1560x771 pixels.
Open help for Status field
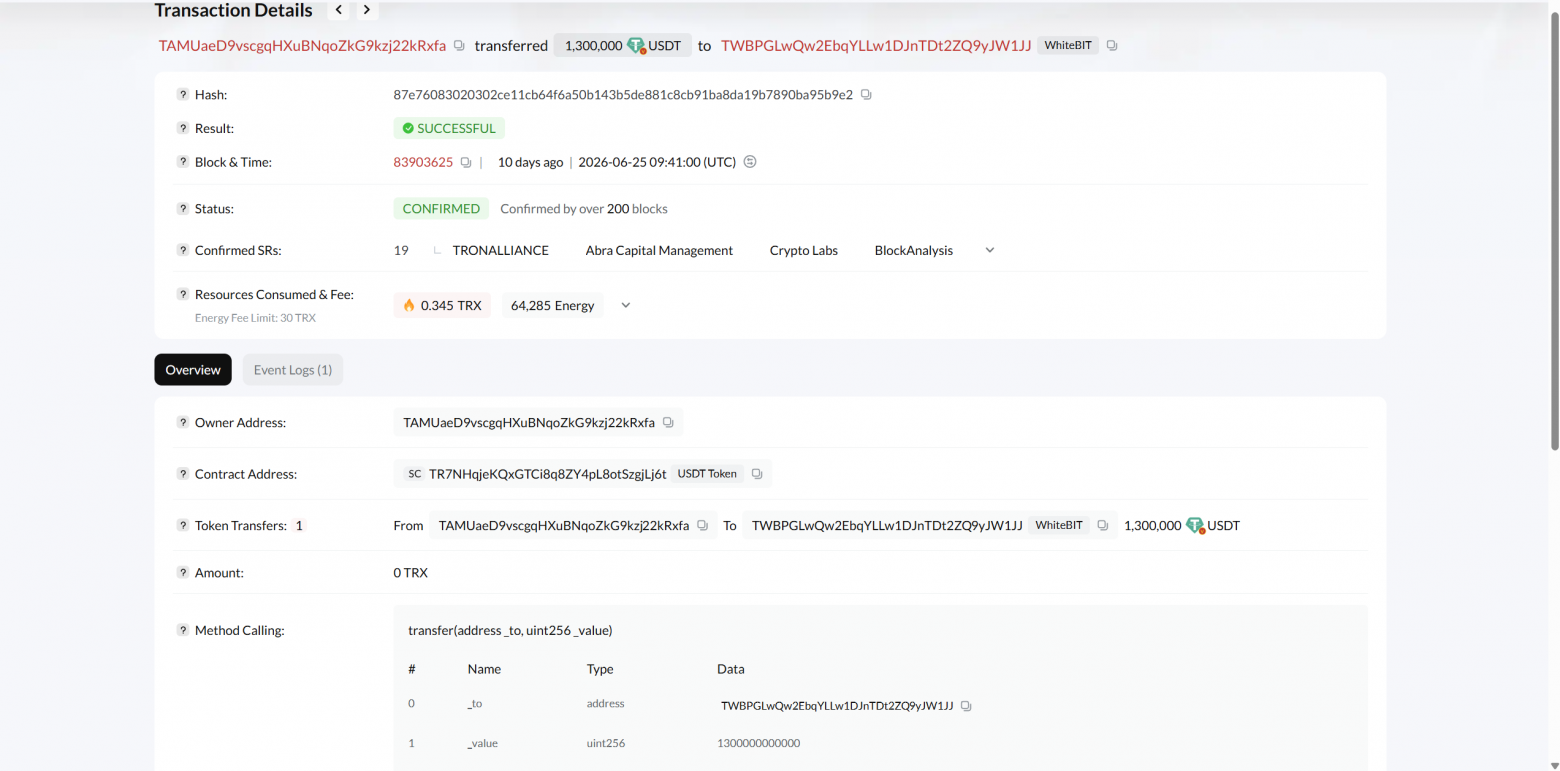point(183,208)
